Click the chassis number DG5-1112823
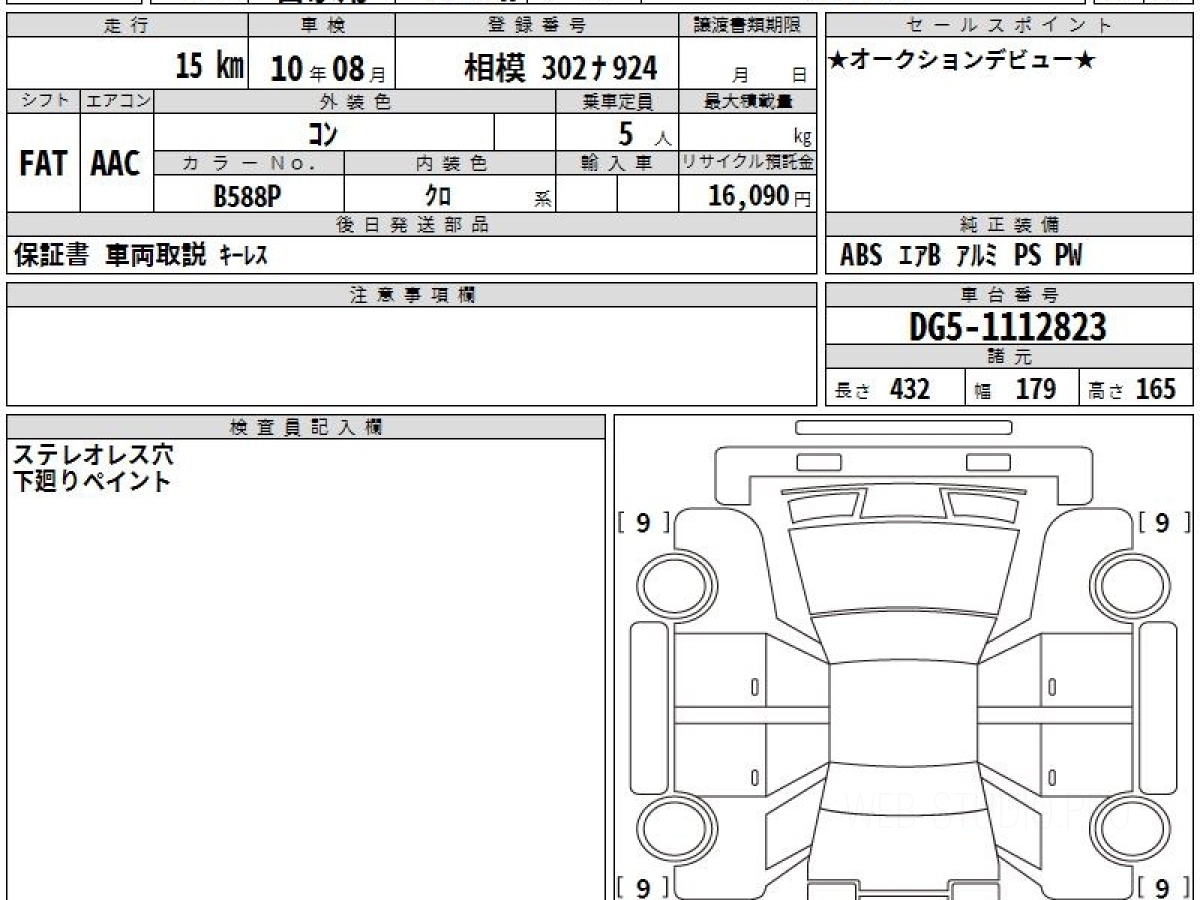1200x900 pixels. [1008, 326]
